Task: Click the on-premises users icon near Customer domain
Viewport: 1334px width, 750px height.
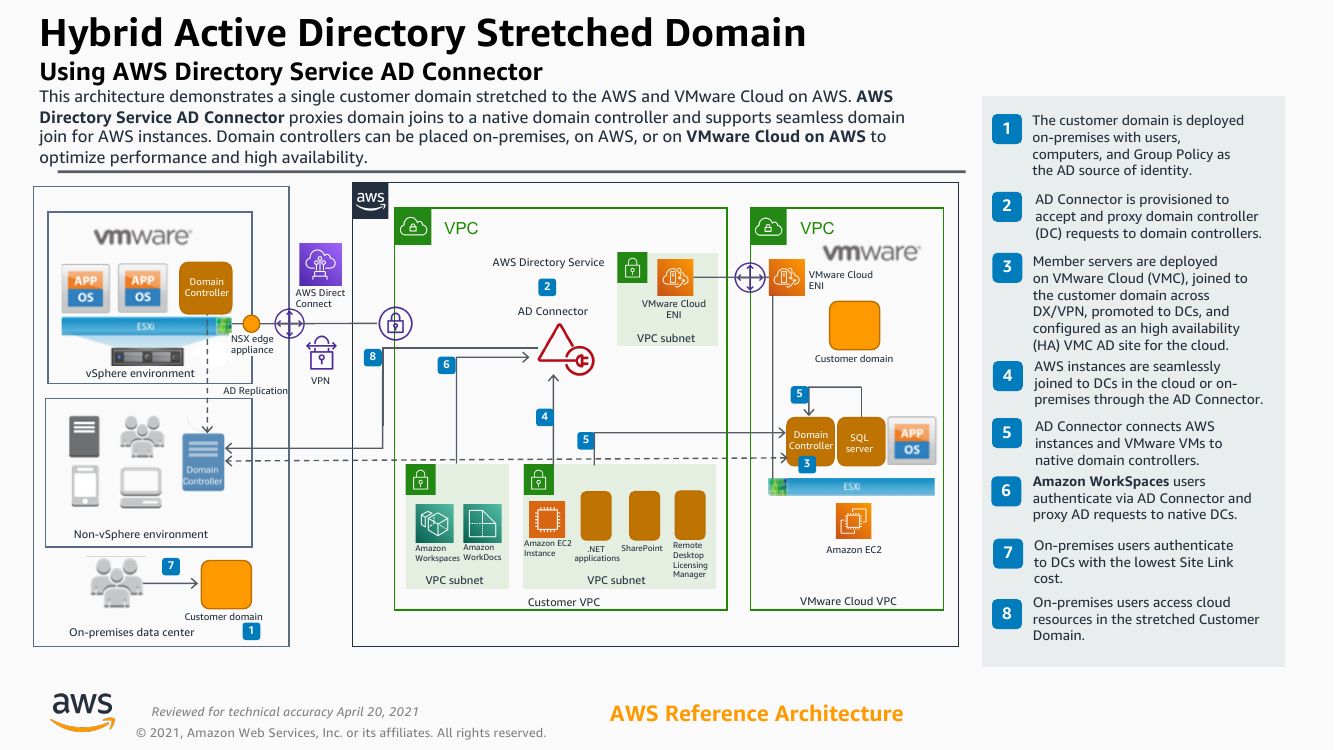Action: [118, 581]
